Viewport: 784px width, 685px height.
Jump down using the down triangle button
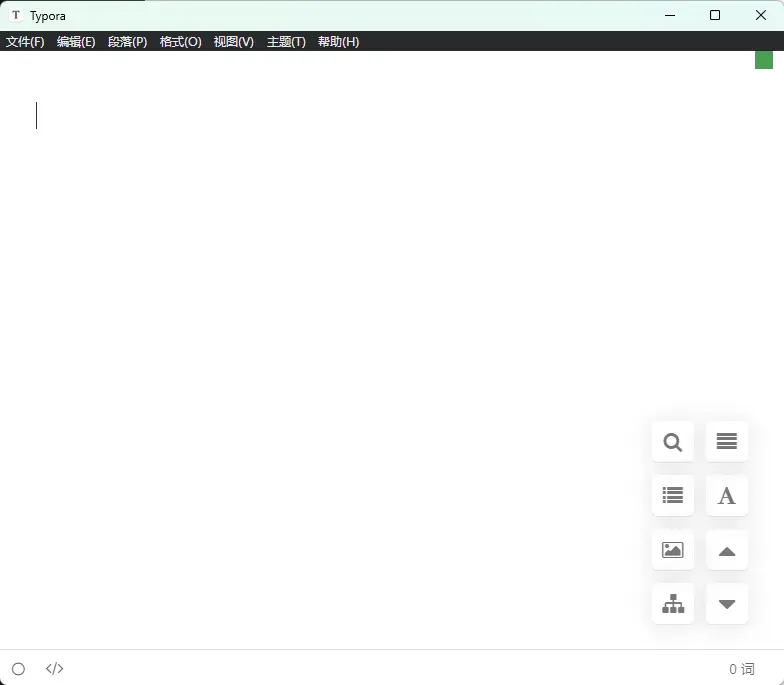(726, 604)
